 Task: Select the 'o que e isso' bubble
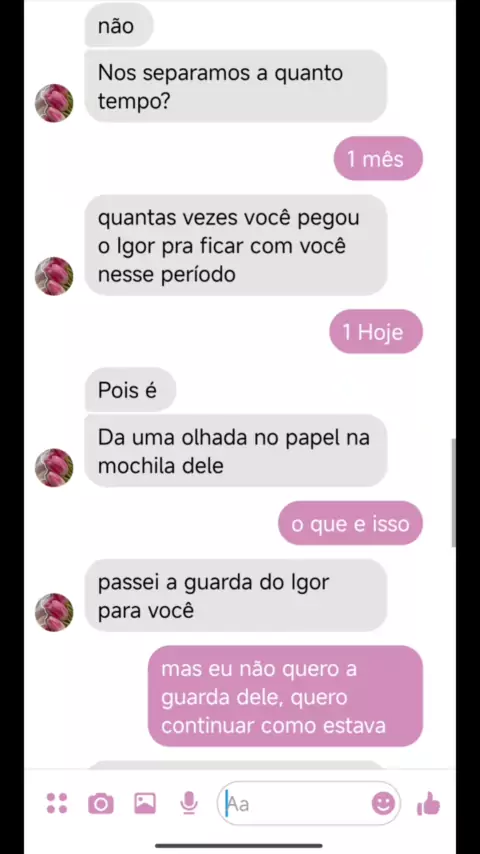350,523
